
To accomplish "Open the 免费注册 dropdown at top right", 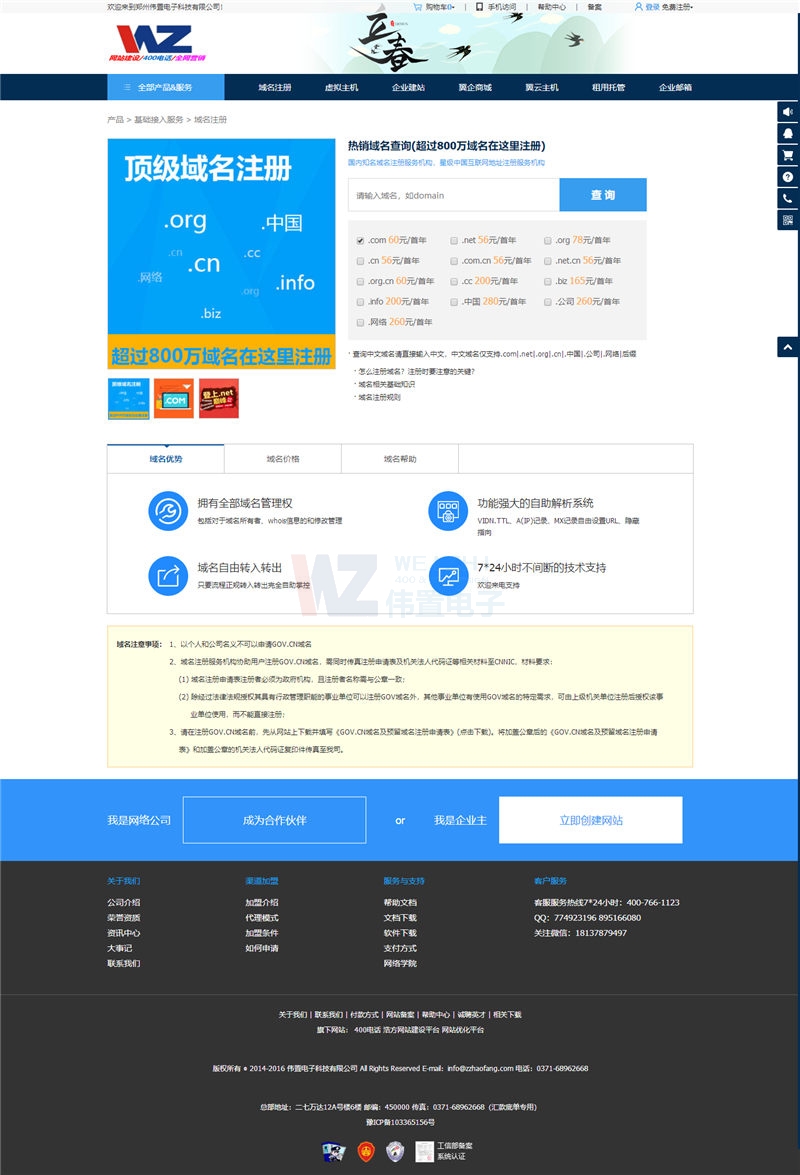I will (x=678, y=7).
